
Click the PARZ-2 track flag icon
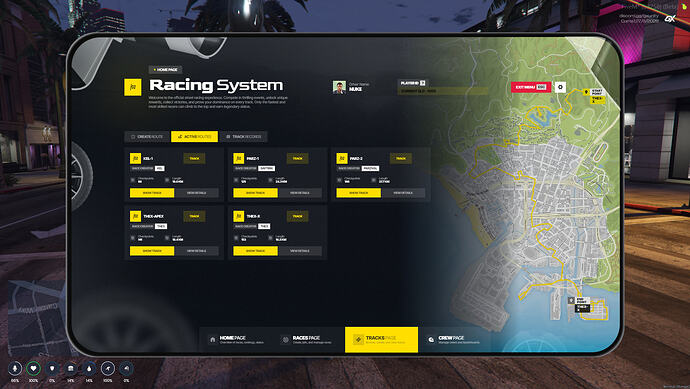point(342,158)
